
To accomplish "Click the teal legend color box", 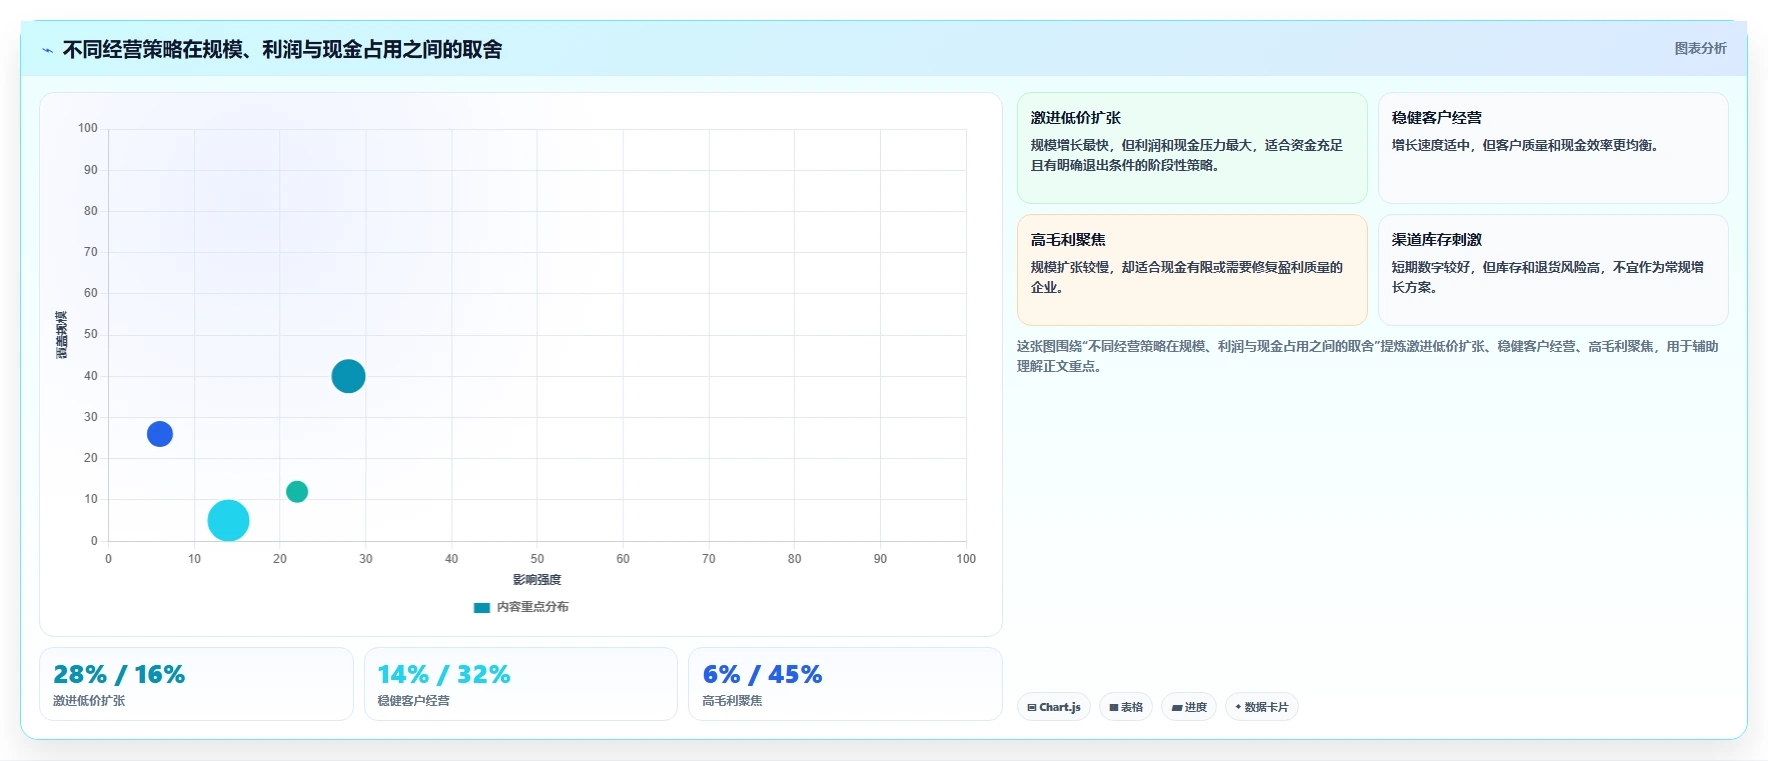I will [482, 607].
